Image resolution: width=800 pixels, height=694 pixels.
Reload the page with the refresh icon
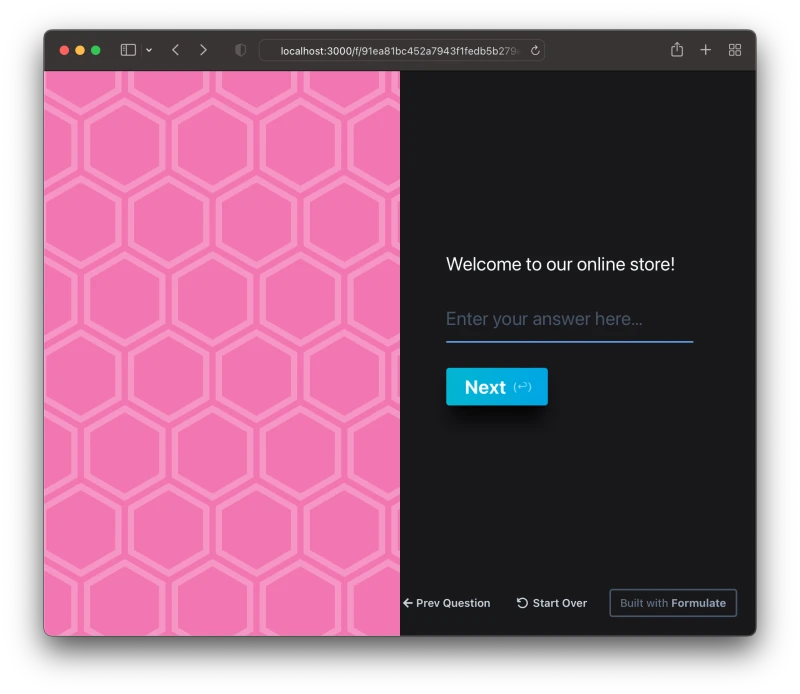[535, 50]
